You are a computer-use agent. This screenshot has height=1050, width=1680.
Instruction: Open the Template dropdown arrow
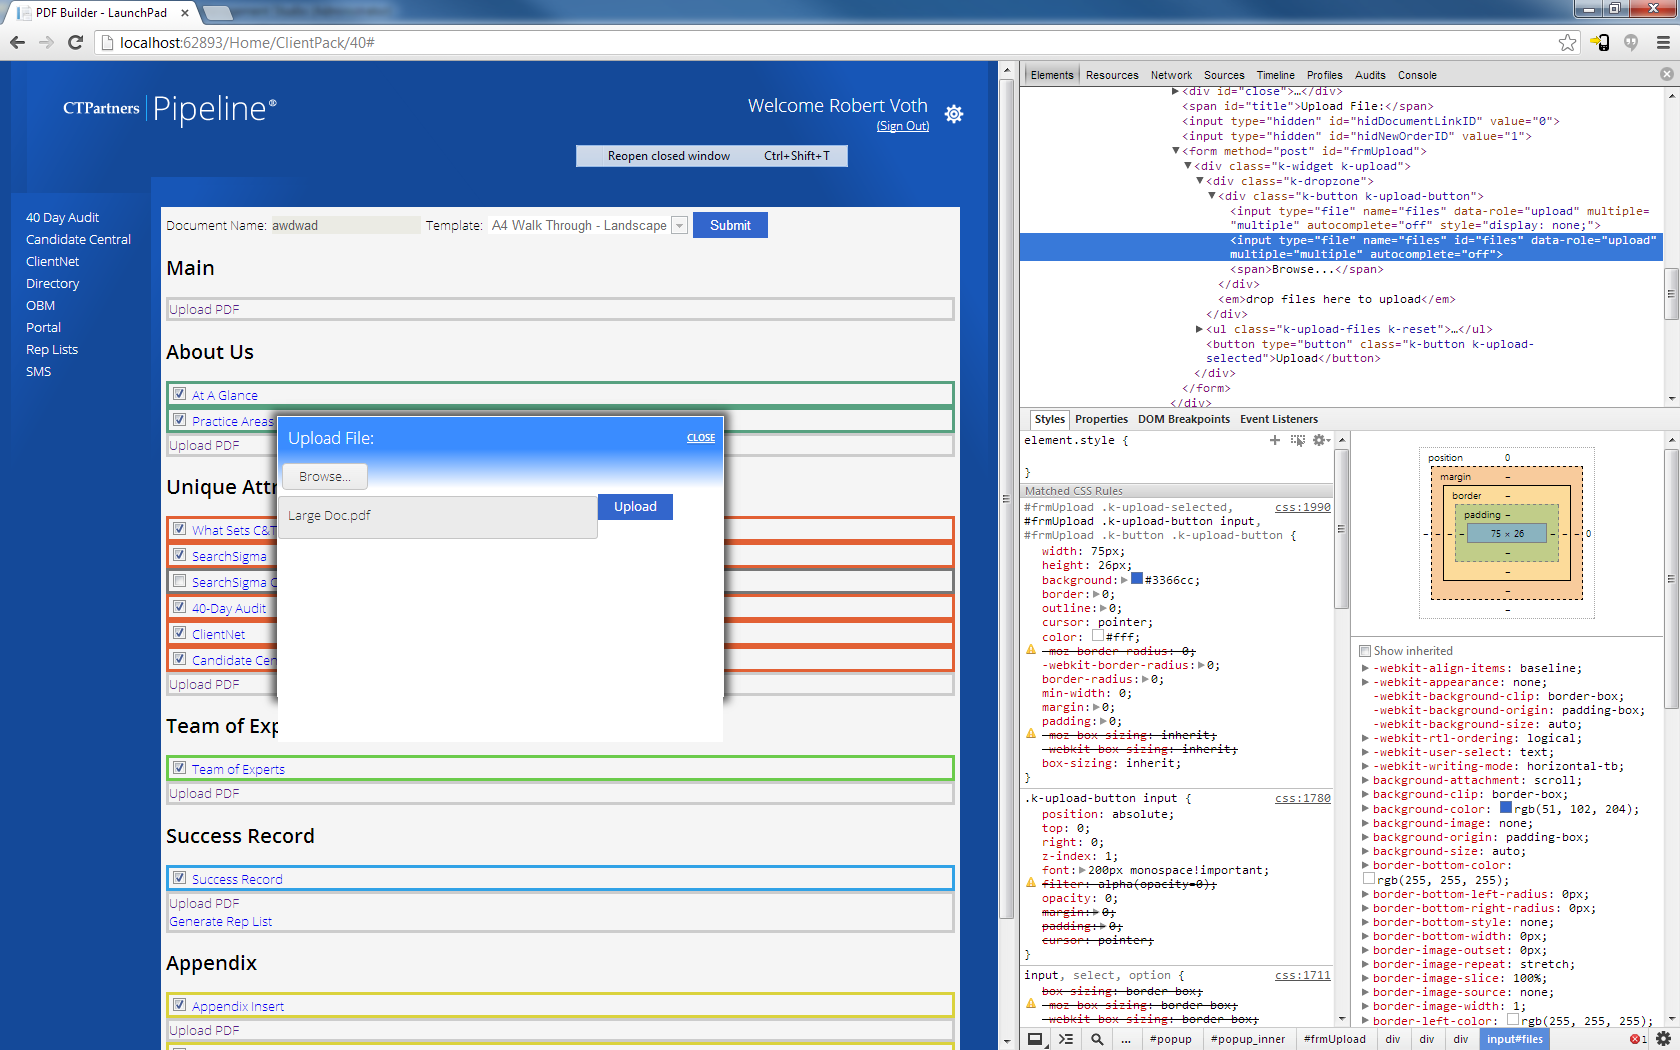click(x=680, y=226)
